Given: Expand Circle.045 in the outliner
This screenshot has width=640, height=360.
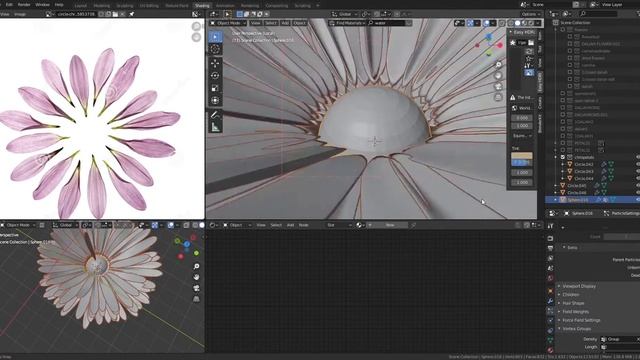Looking at the screenshot, I should [x=556, y=186].
